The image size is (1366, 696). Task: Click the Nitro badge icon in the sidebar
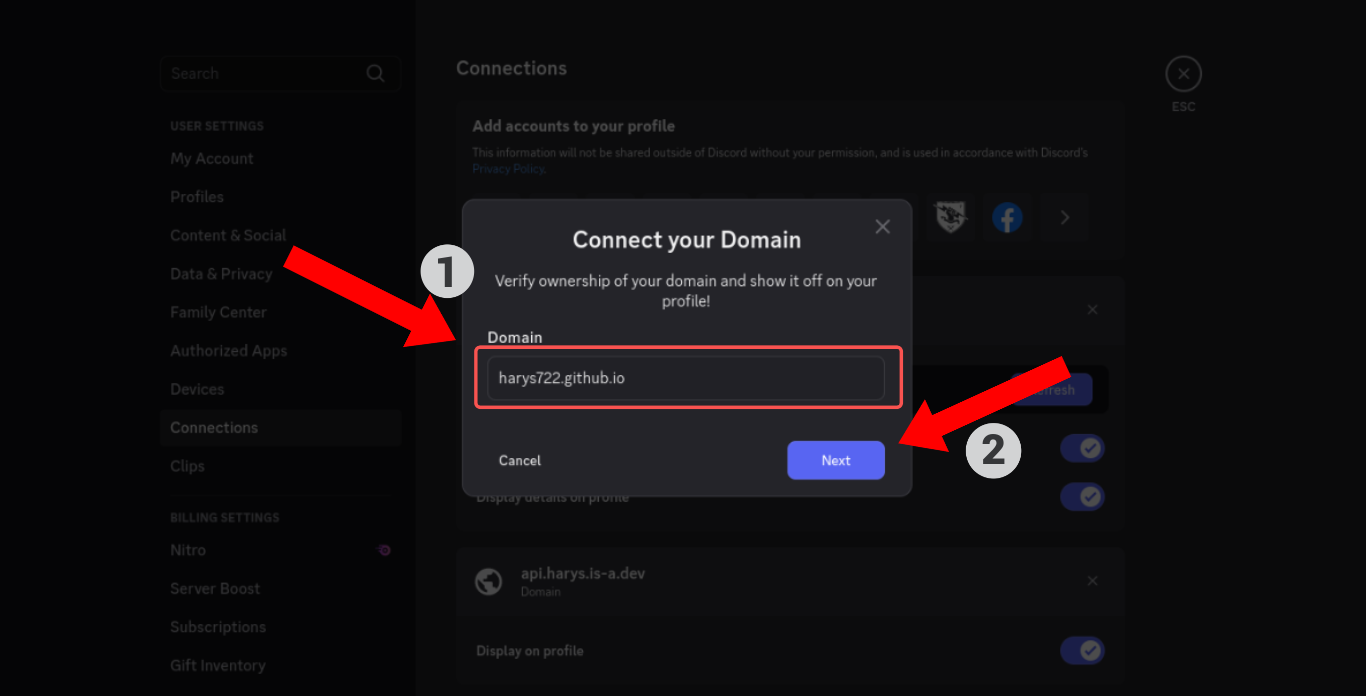coord(384,550)
